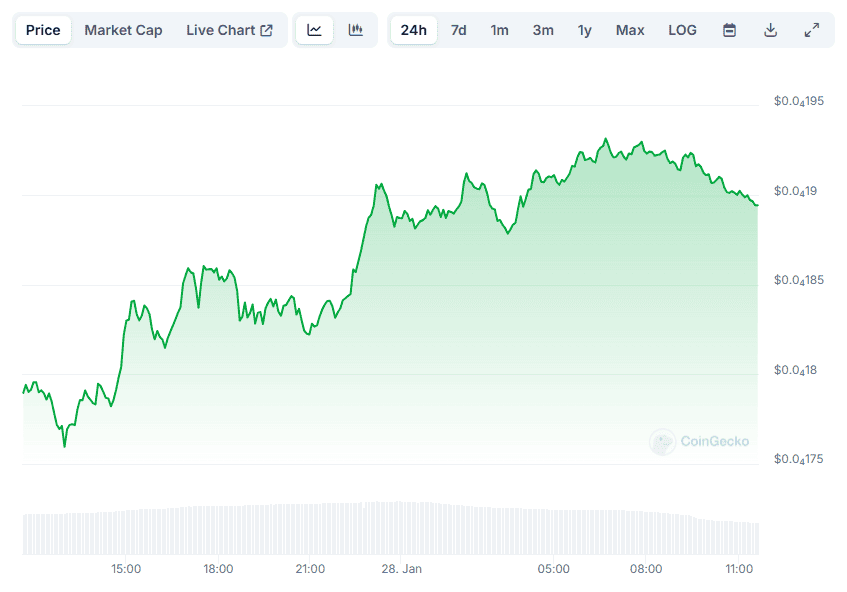Select the 7d time range
The height and width of the screenshot is (592, 847).
(458, 30)
